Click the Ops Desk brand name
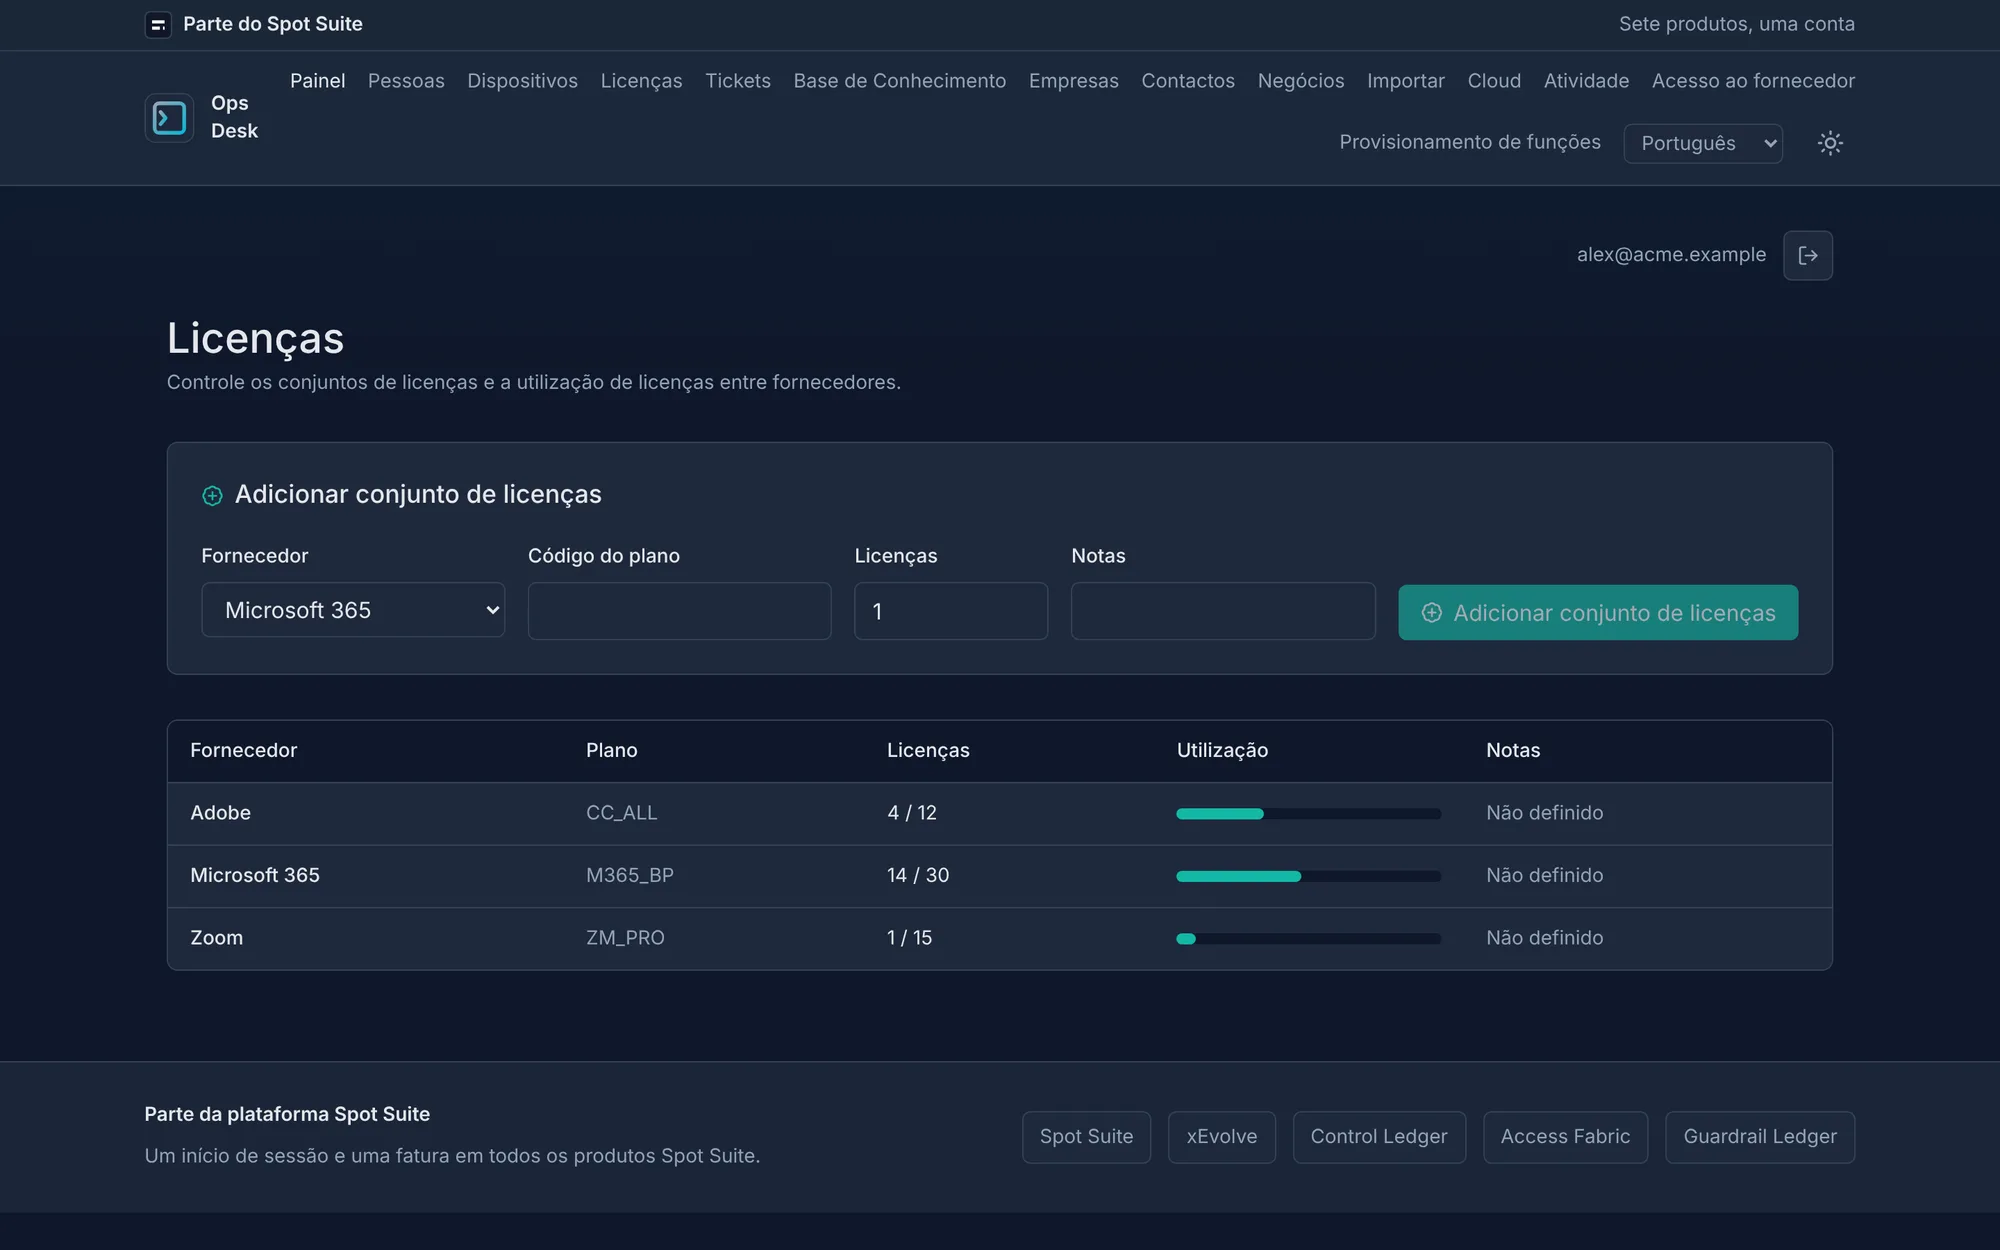The width and height of the screenshot is (2000, 1250). pos(235,117)
